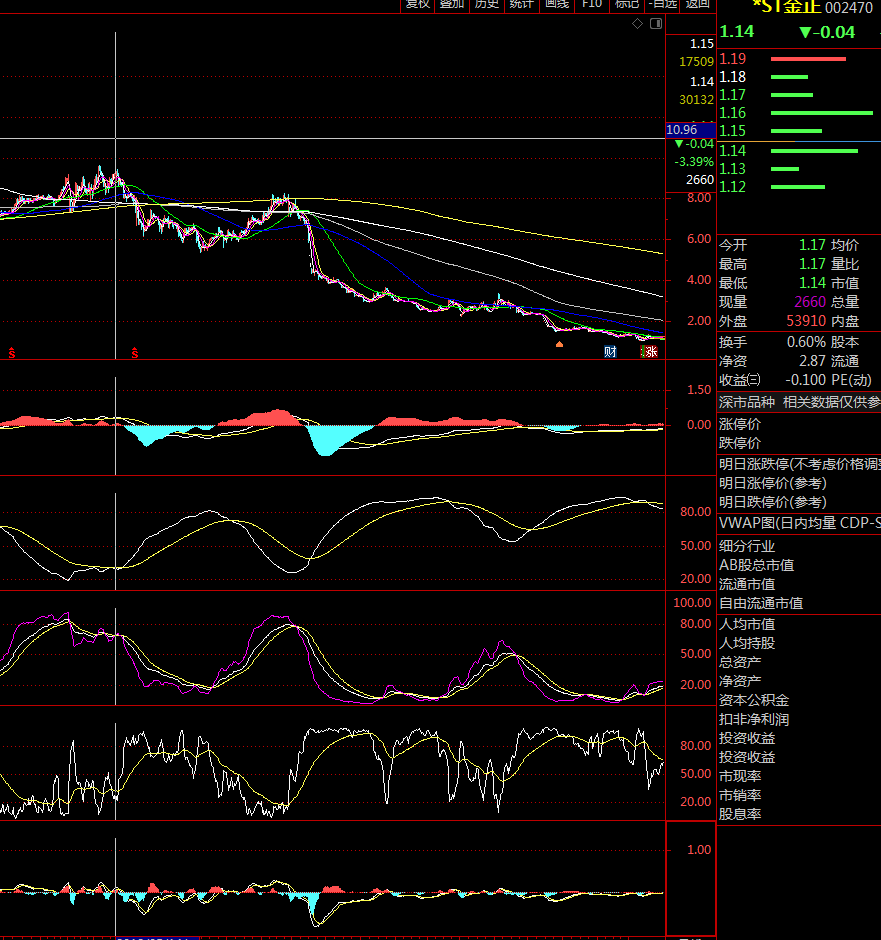
Task: Select the 画线 draw line tool
Action: 556,4
